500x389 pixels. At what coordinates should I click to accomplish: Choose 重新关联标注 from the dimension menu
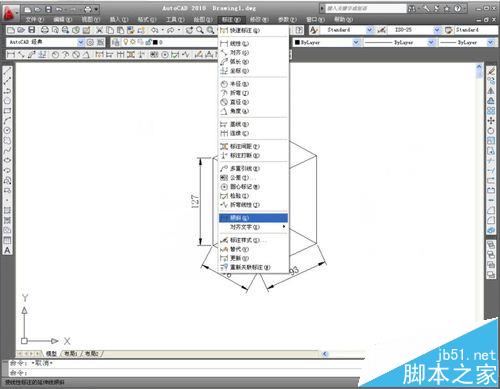(253, 267)
